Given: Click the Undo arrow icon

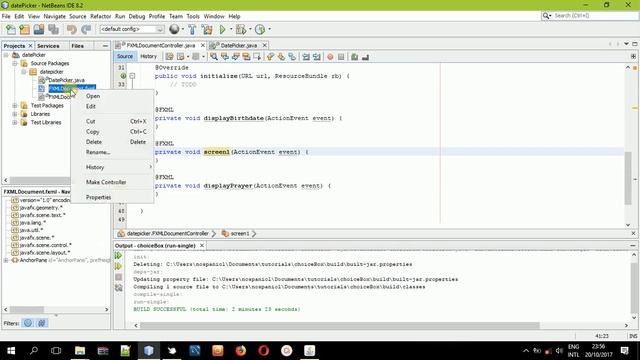Looking at the screenshot, I should click(71, 29).
